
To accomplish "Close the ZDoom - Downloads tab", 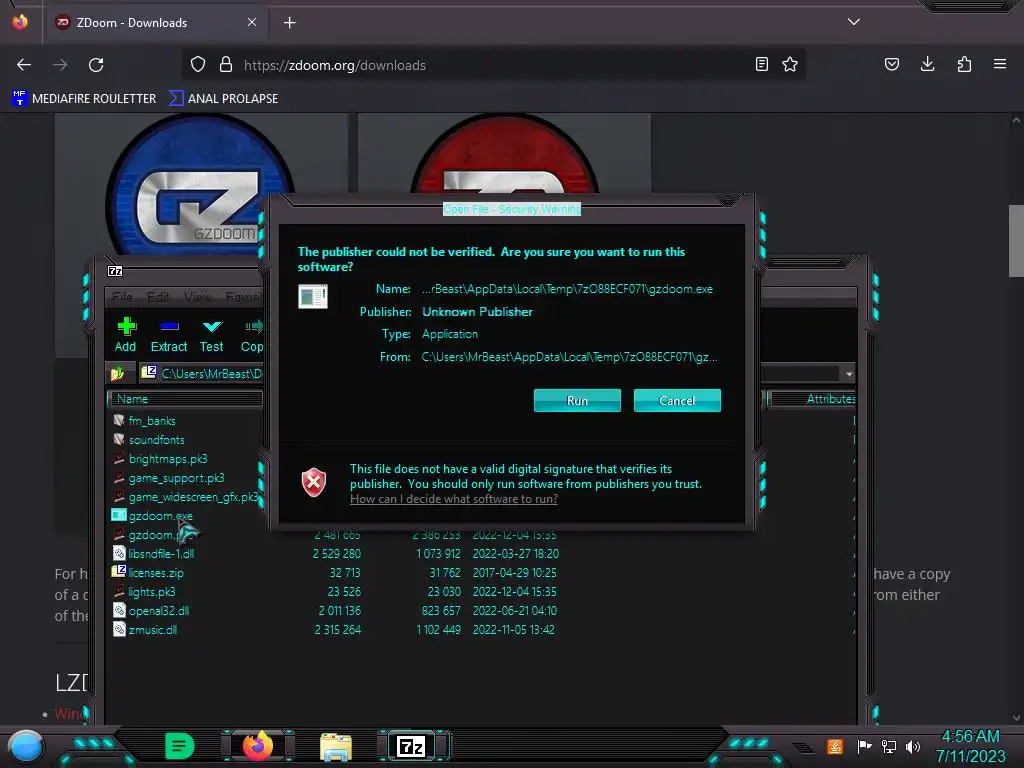I will [x=251, y=22].
